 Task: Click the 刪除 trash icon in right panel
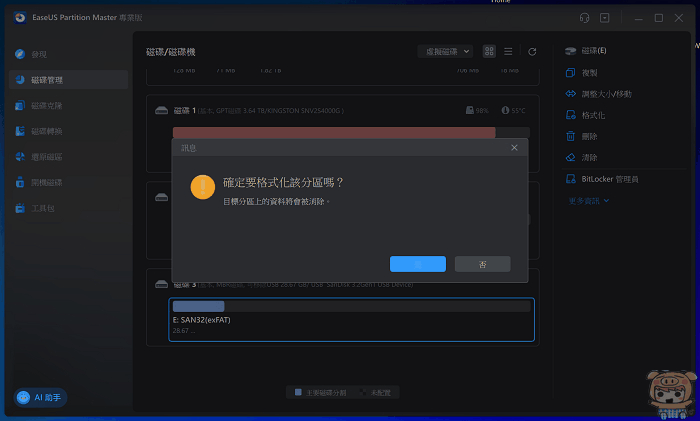tap(570, 136)
